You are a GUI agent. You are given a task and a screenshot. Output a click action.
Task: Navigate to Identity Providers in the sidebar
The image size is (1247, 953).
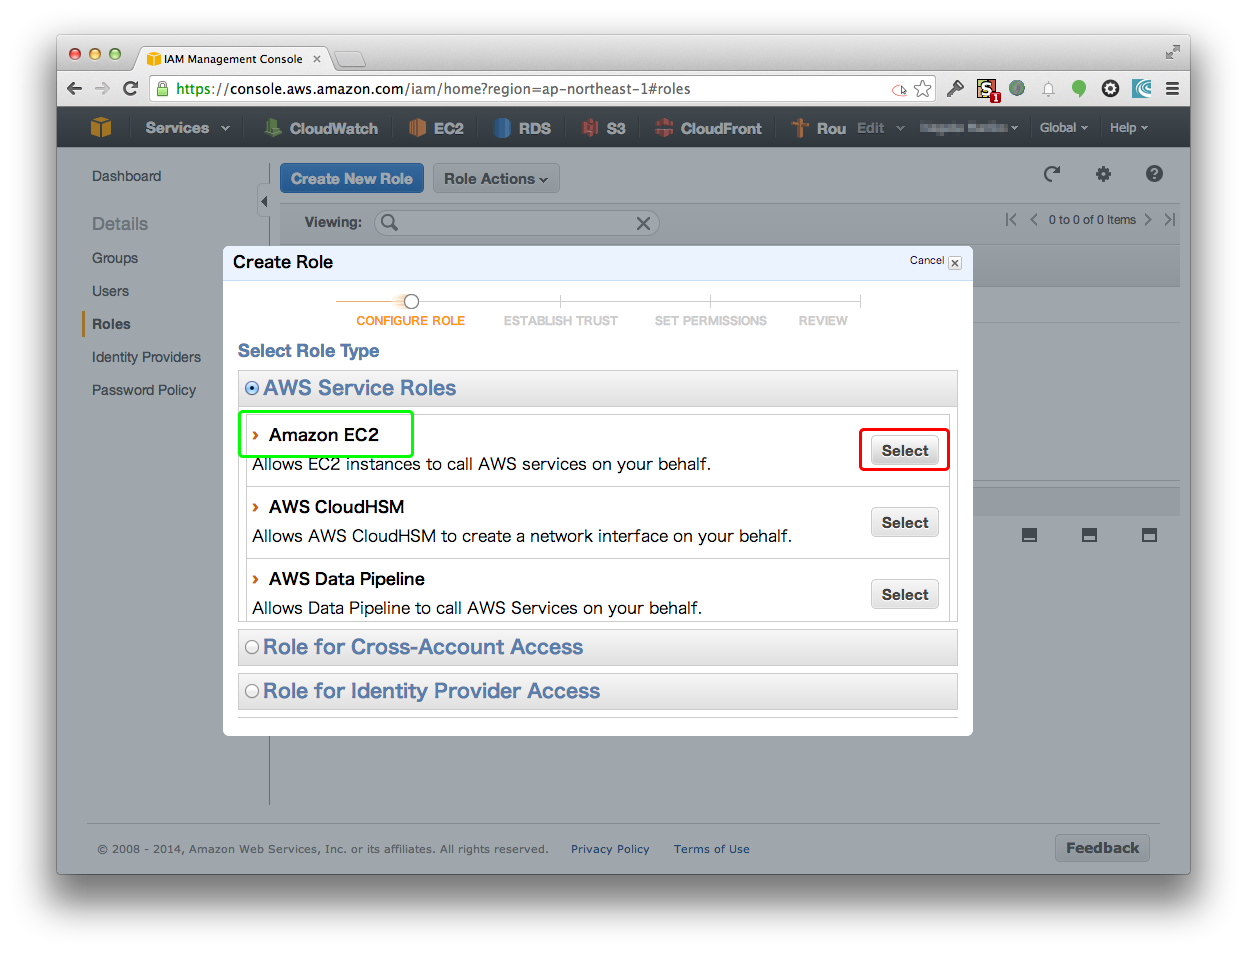click(145, 357)
